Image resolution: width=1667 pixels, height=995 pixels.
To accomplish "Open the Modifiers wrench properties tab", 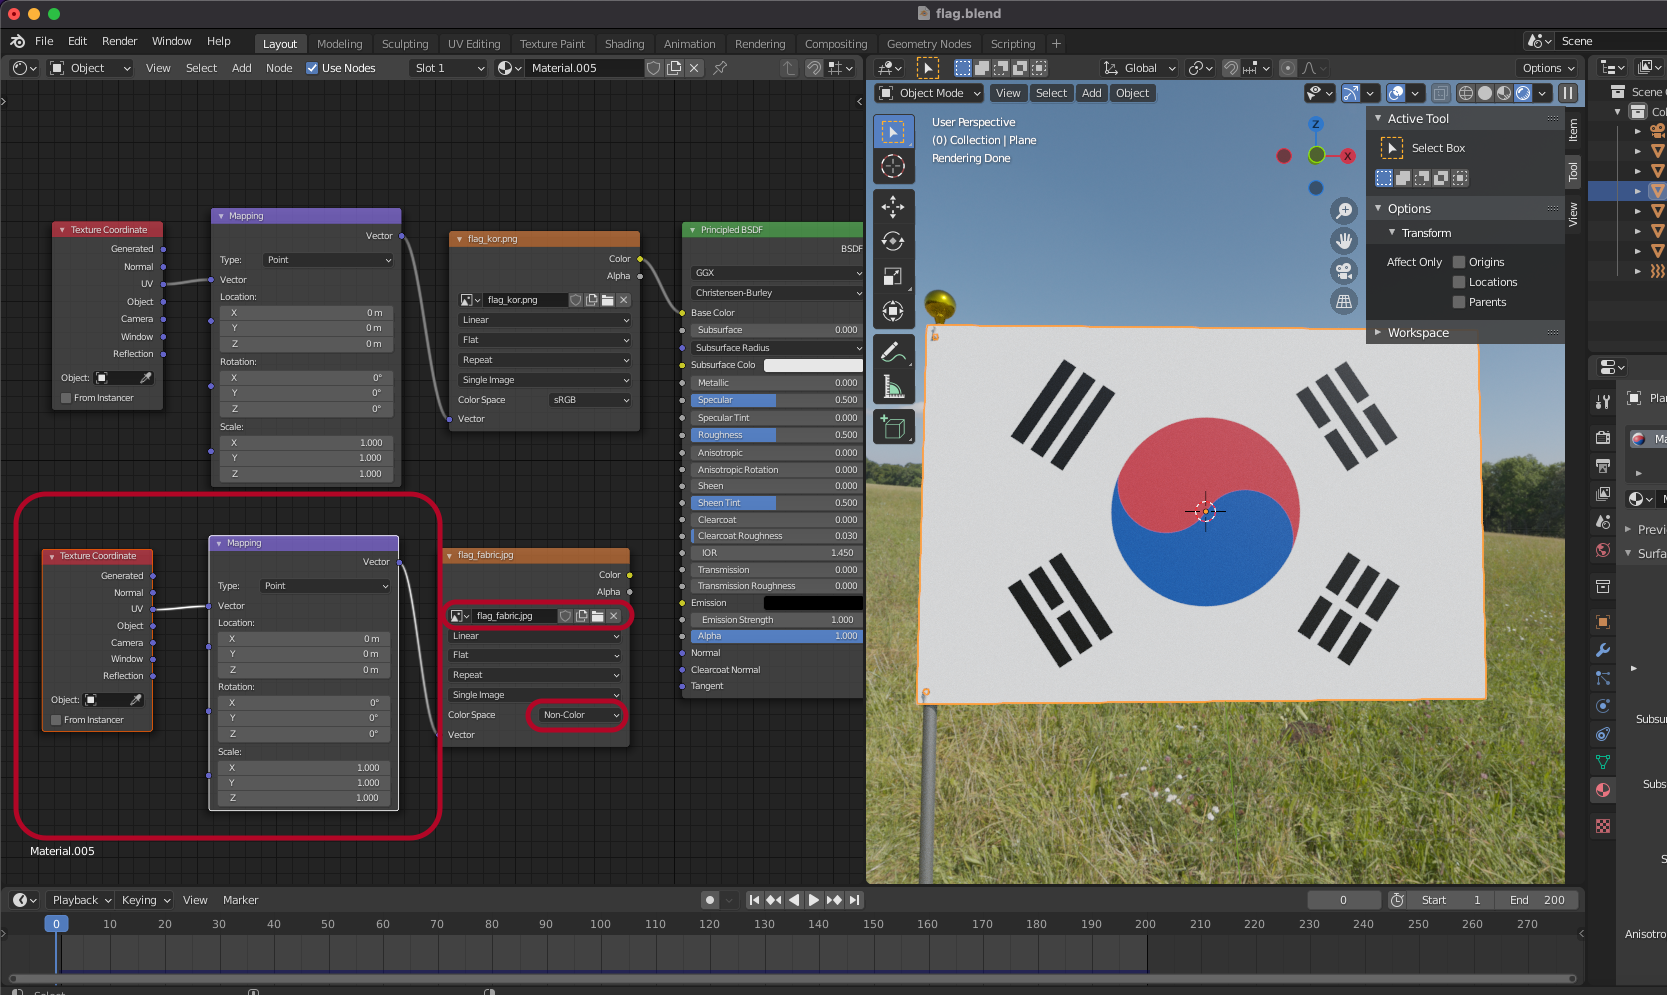I will (1603, 650).
